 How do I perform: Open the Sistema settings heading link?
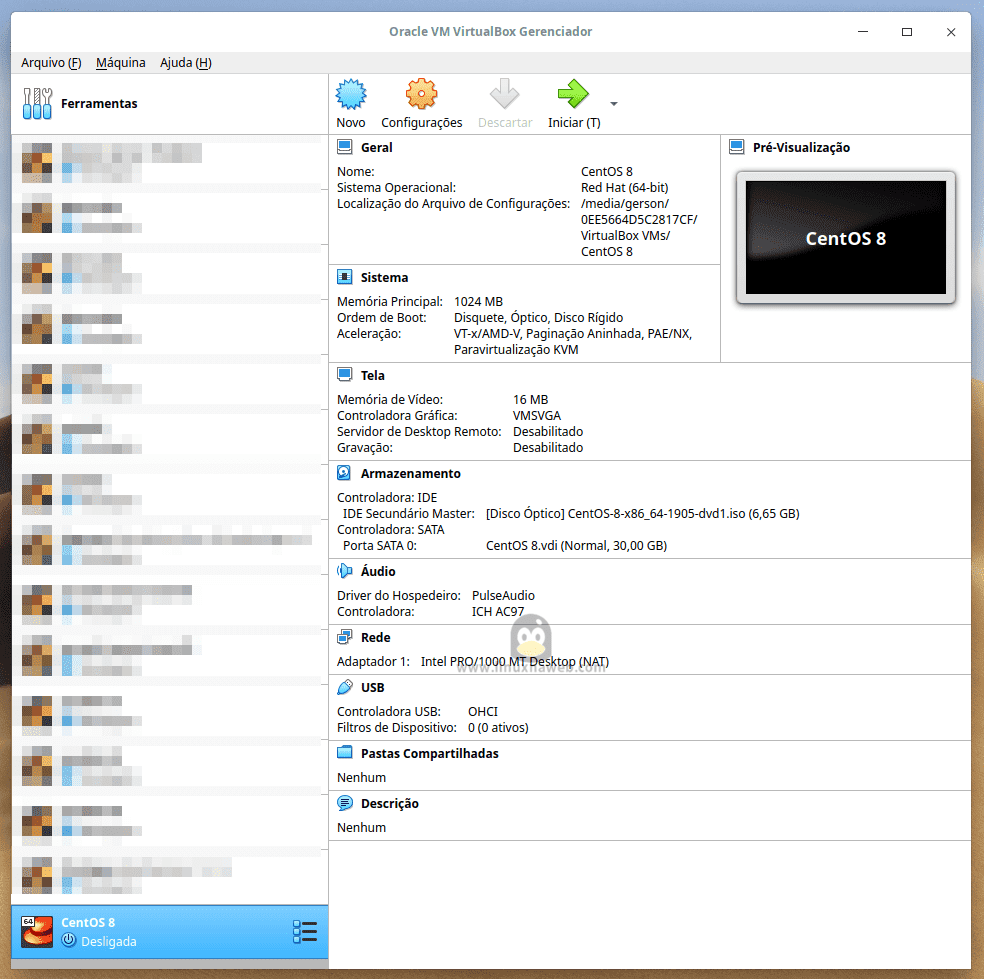(384, 277)
